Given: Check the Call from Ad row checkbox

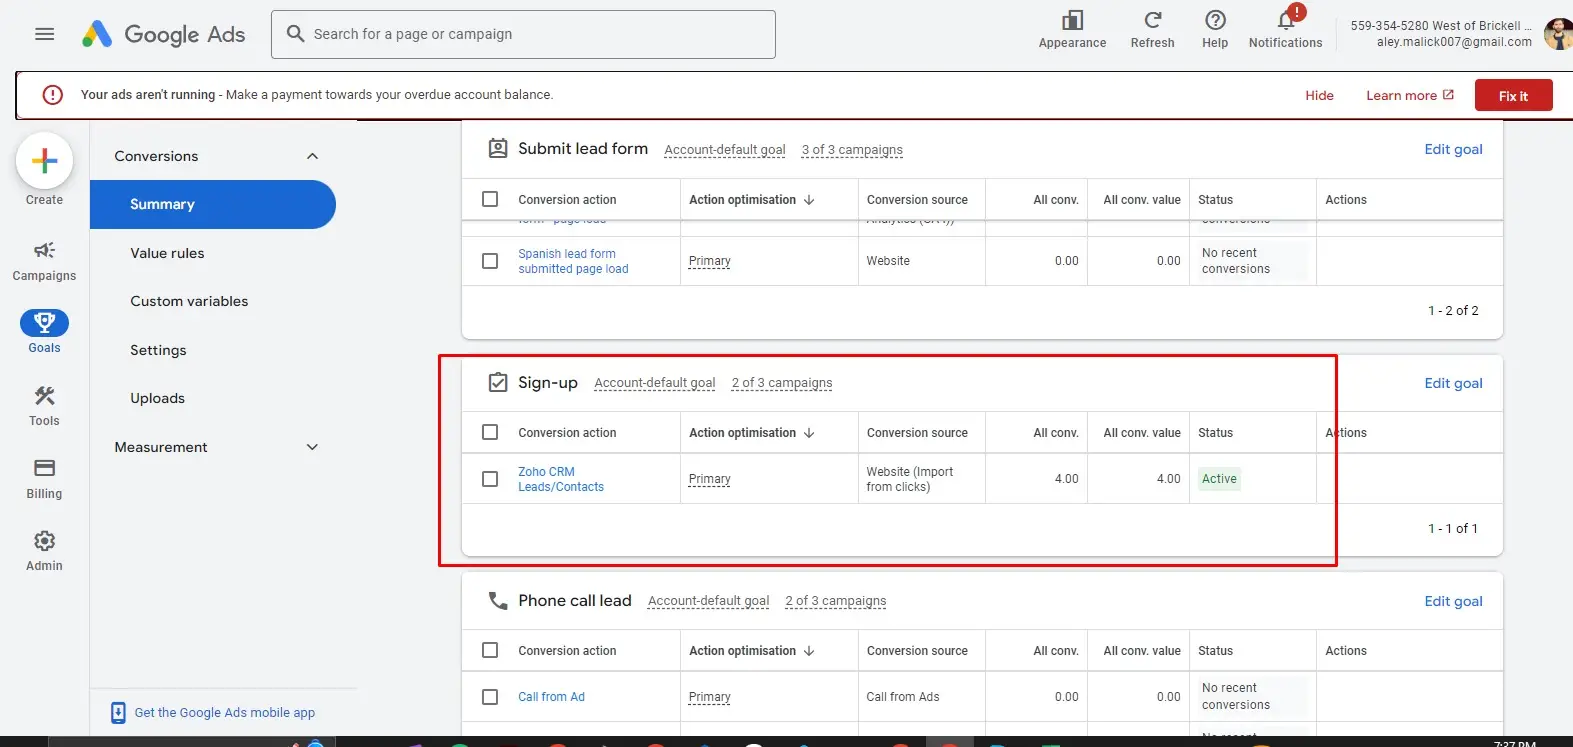Looking at the screenshot, I should pos(490,697).
